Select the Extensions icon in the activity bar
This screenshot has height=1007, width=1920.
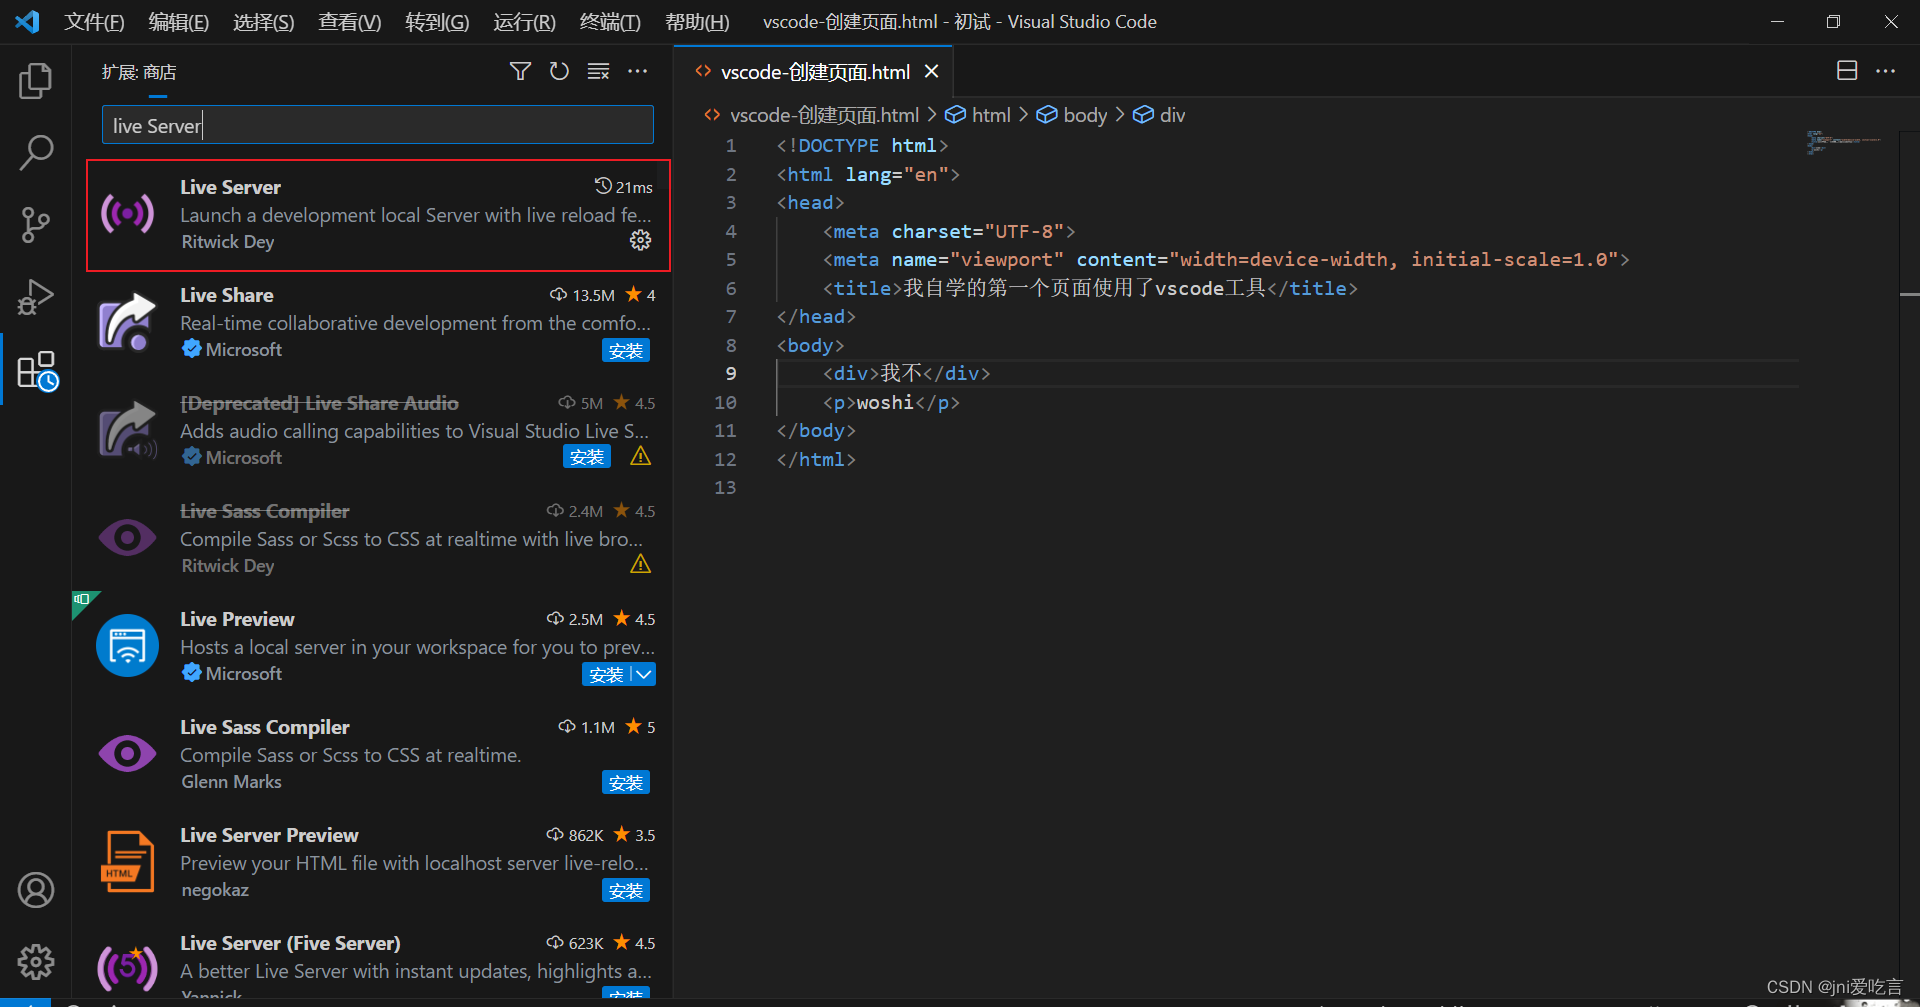tap(35, 370)
